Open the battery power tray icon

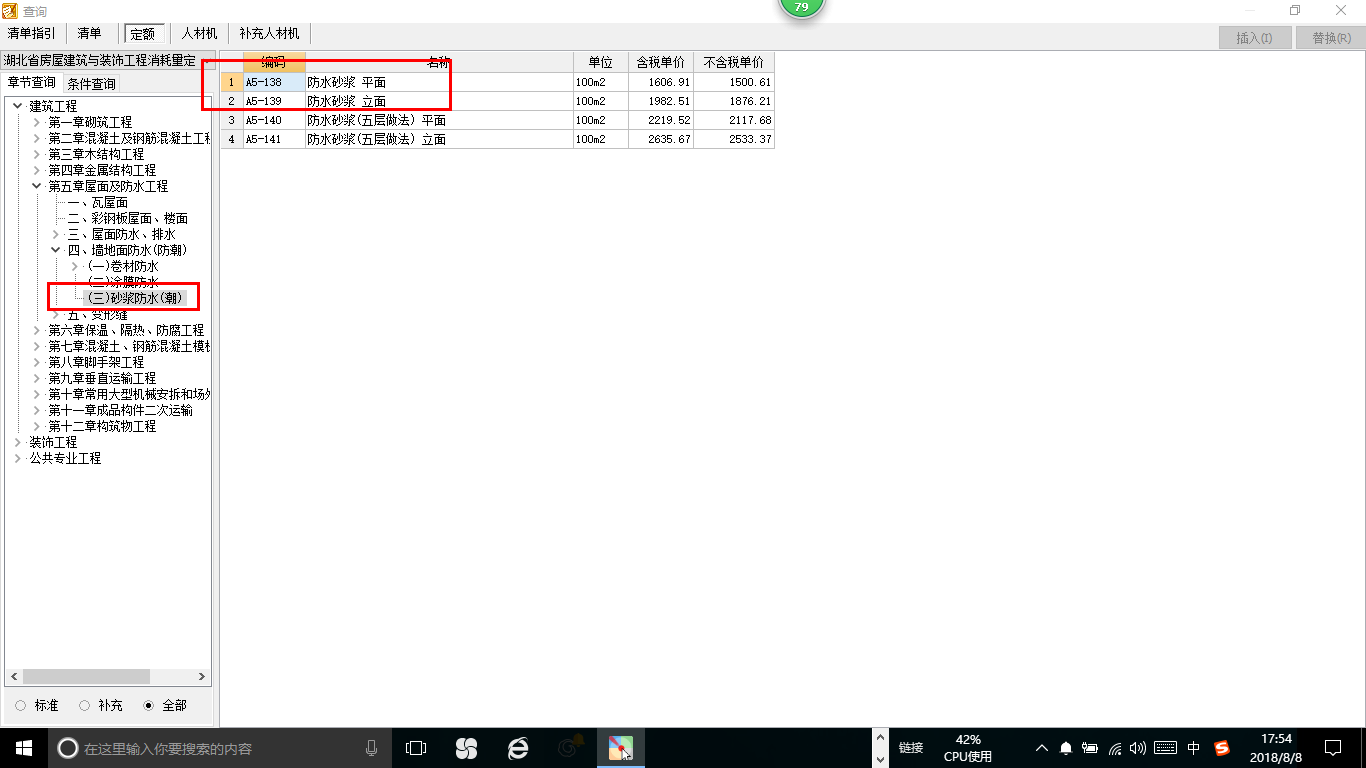pos(1090,747)
